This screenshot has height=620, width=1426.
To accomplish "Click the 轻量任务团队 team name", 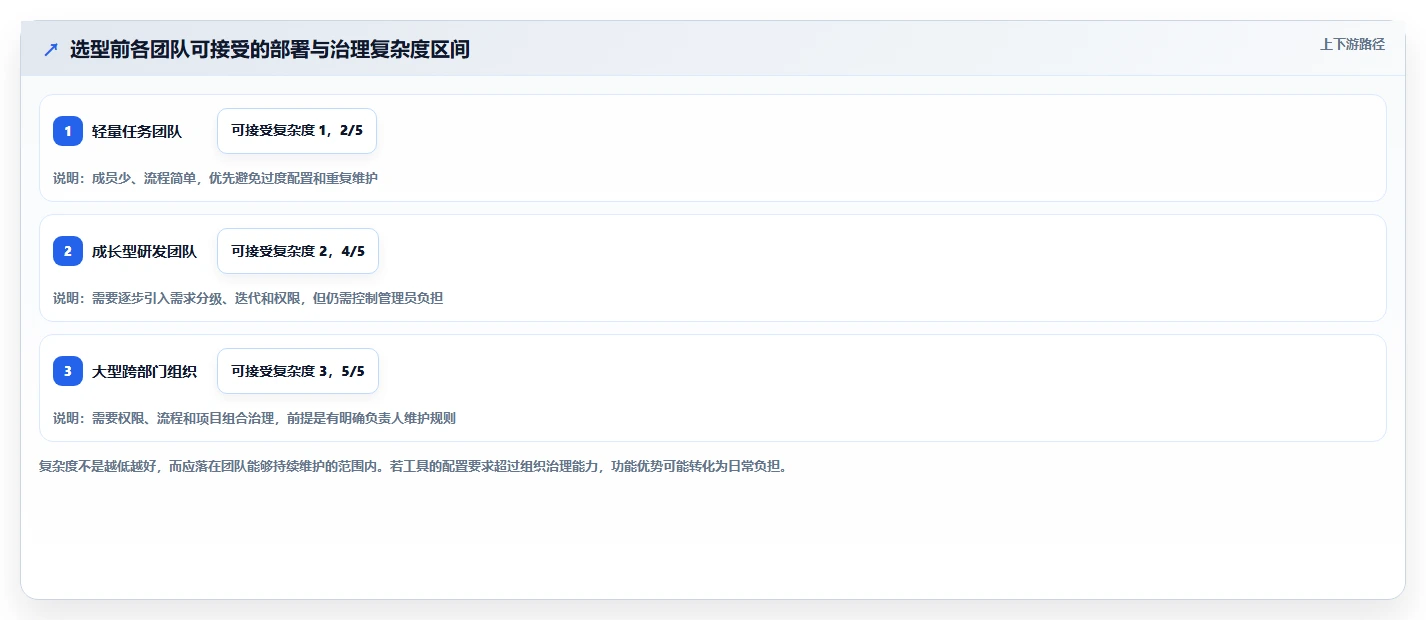I will [137, 131].
